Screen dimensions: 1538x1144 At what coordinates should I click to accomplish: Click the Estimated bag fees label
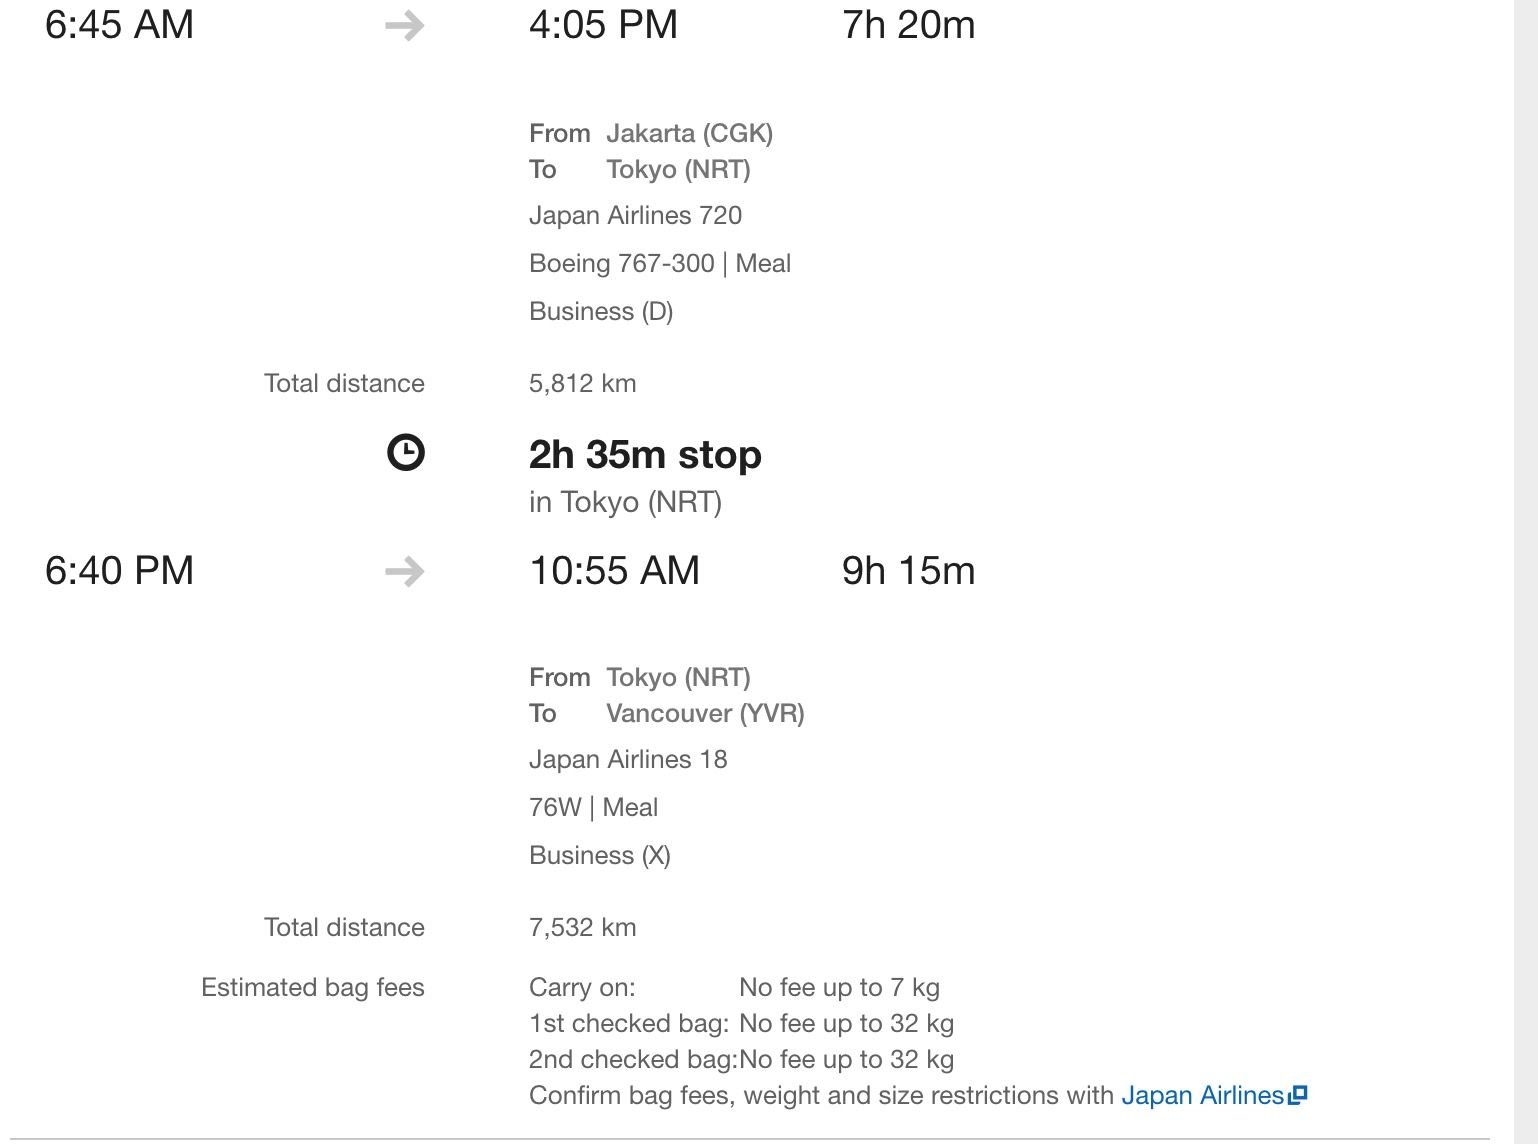[312, 988]
